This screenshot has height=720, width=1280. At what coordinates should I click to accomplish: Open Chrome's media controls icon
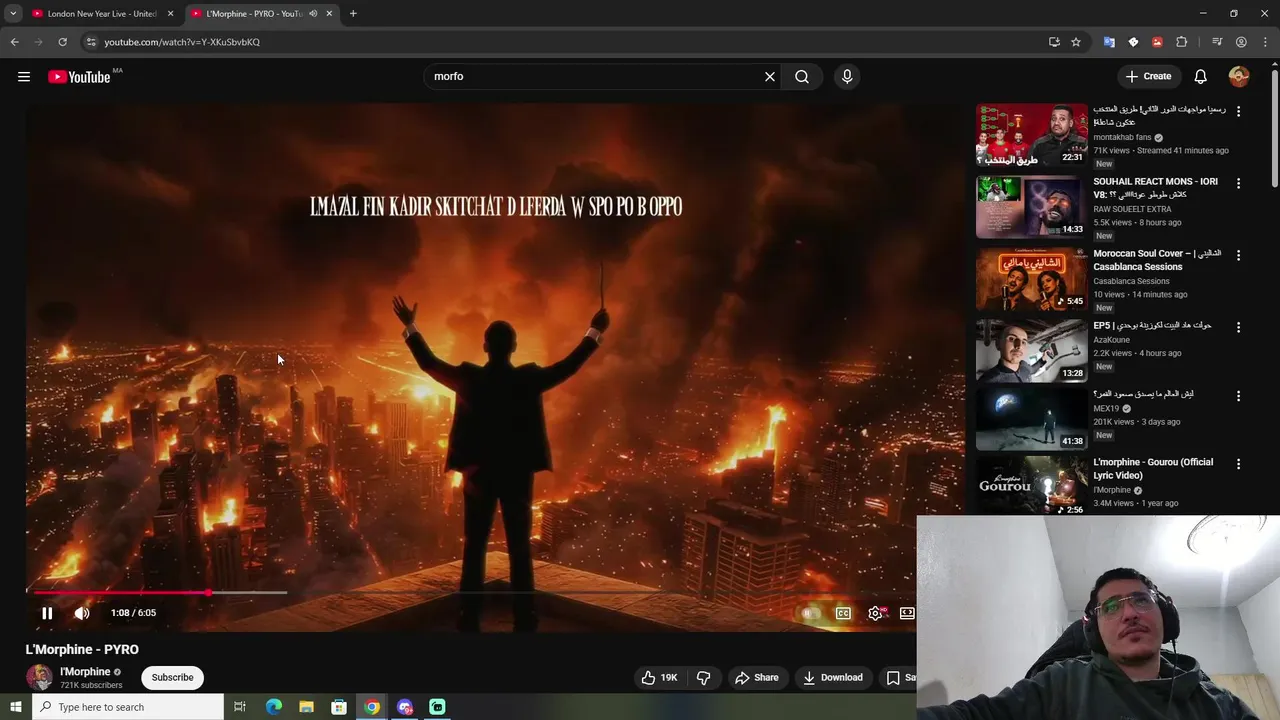[x=1217, y=42]
